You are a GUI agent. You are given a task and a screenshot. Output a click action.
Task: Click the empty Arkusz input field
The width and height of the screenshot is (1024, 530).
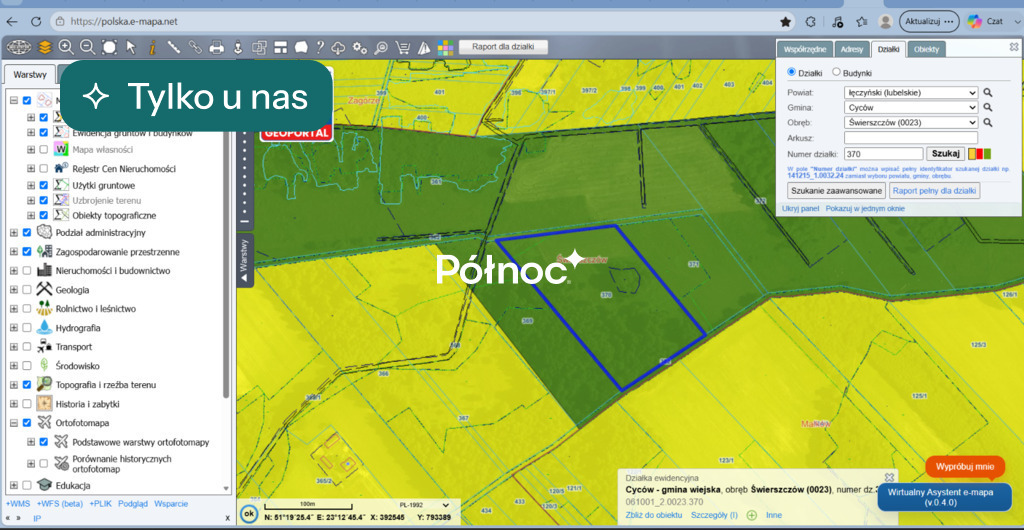click(x=911, y=138)
